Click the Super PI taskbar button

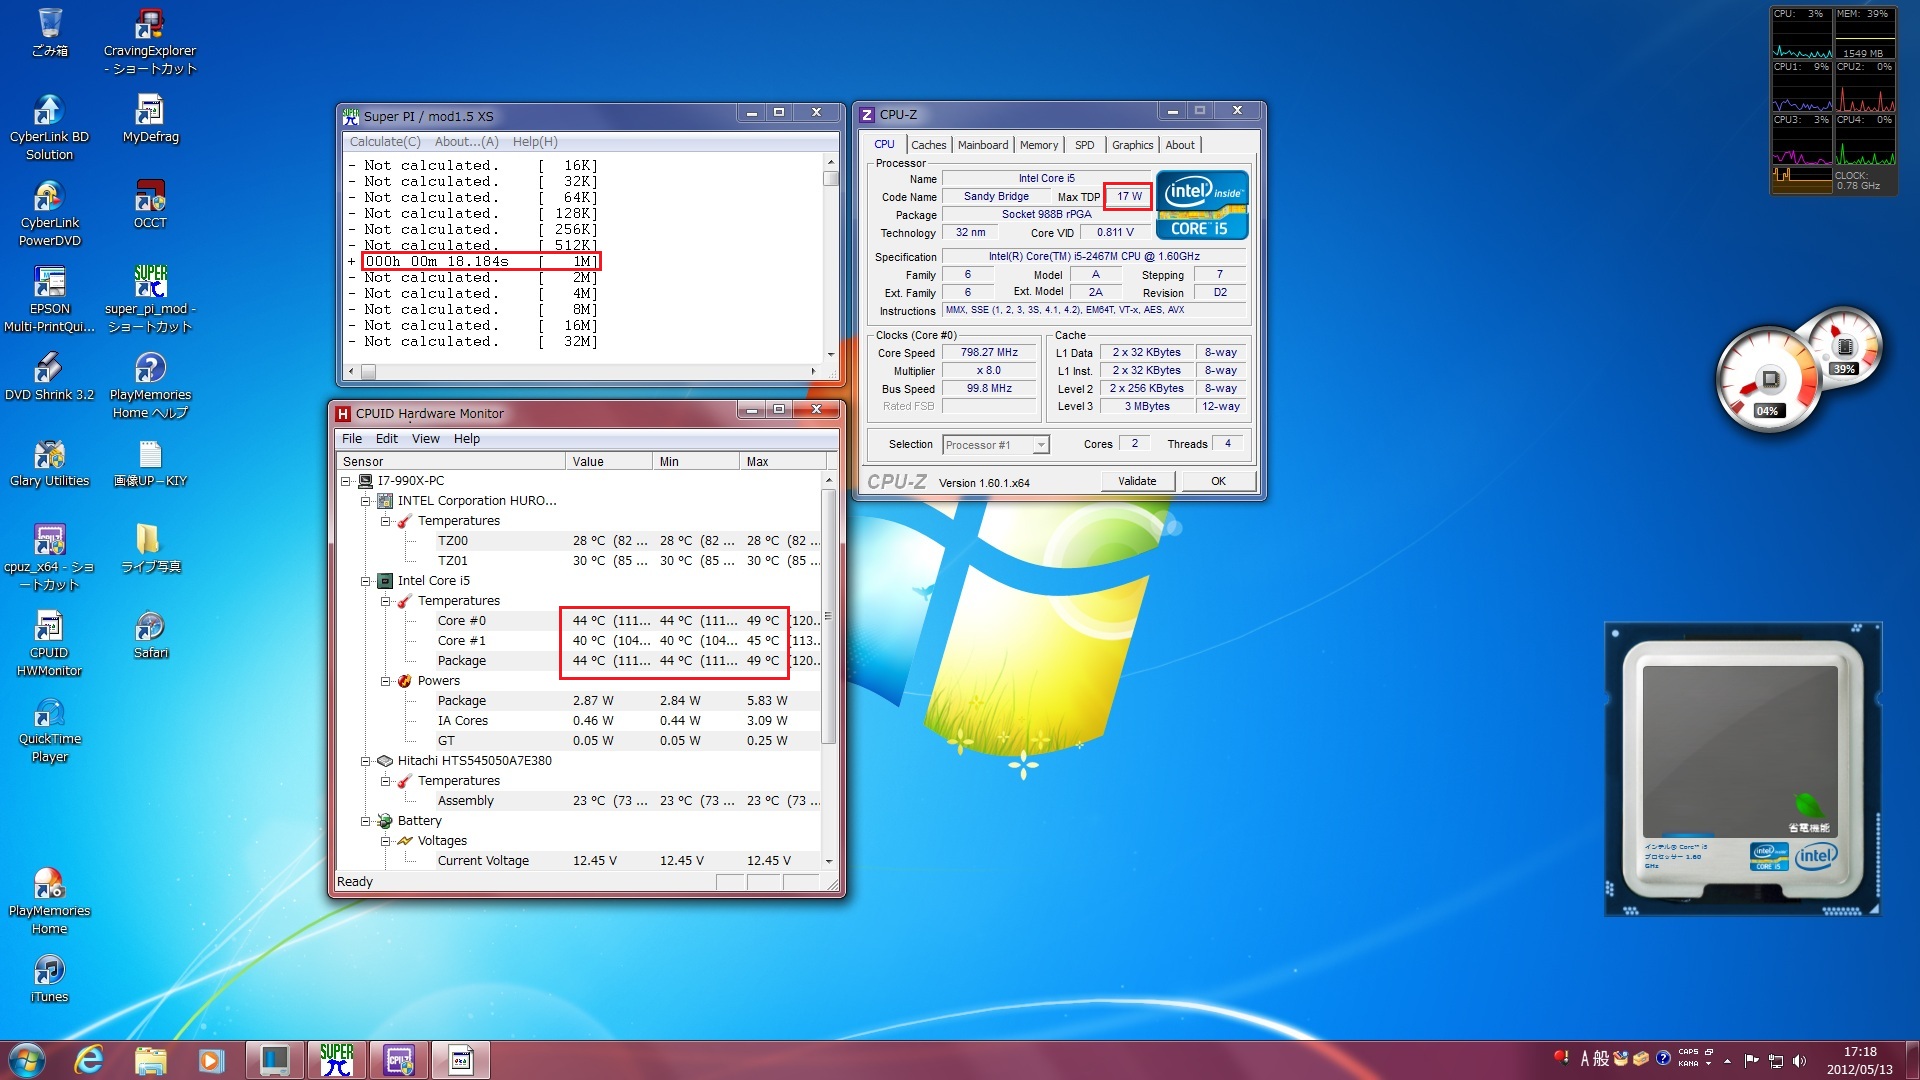336,1059
